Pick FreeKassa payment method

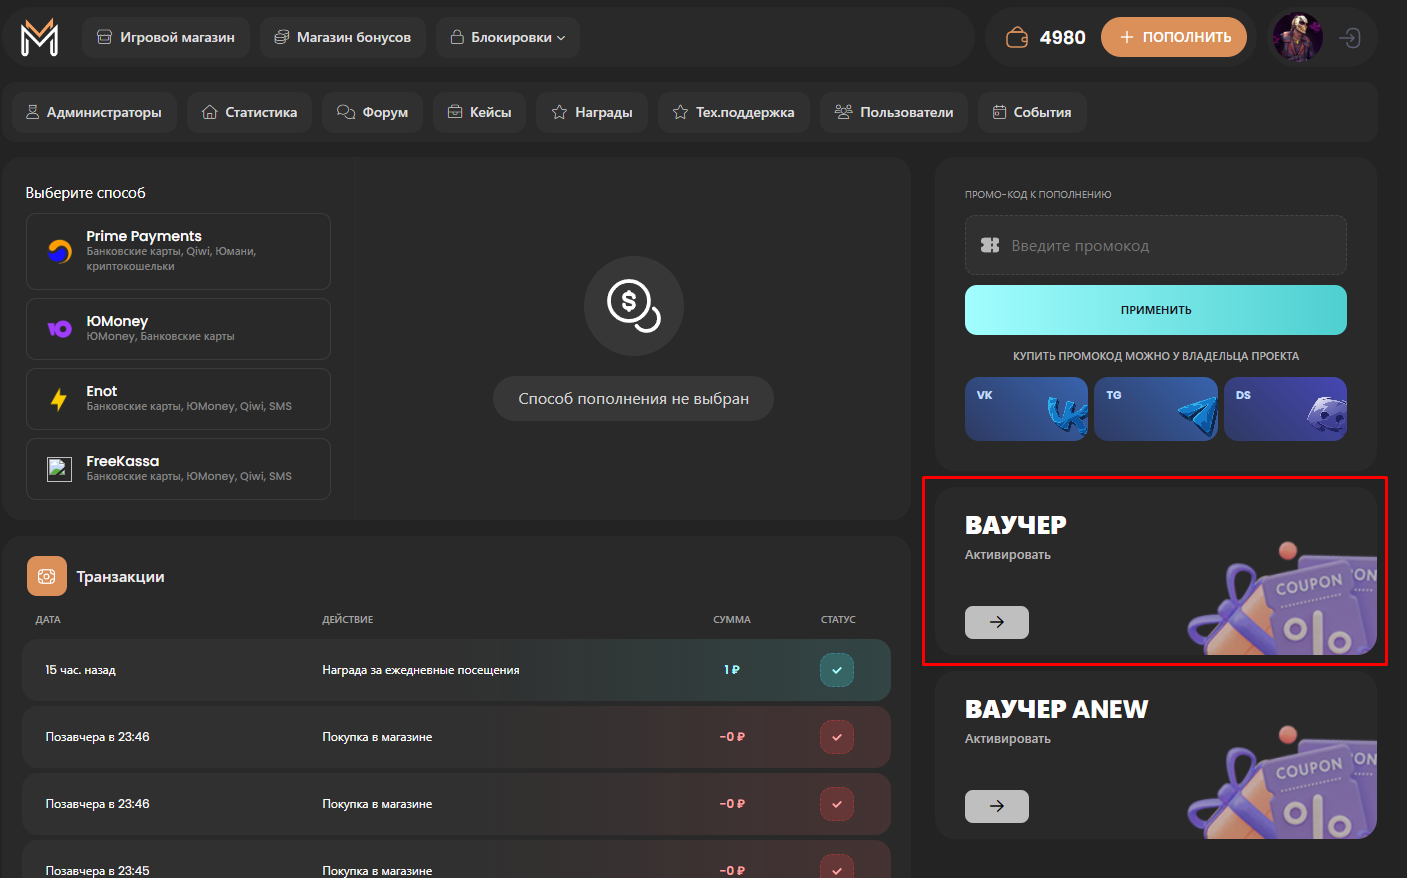(x=178, y=469)
